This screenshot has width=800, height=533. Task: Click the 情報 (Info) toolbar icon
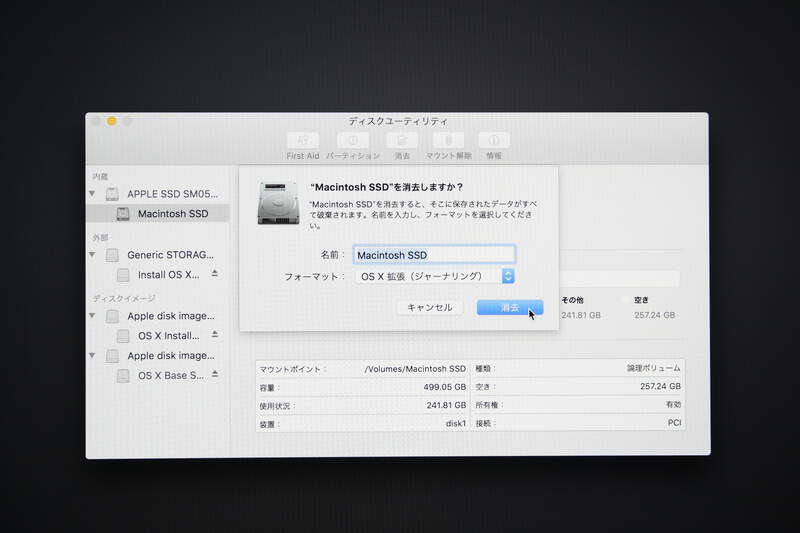(x=493, y=141)
